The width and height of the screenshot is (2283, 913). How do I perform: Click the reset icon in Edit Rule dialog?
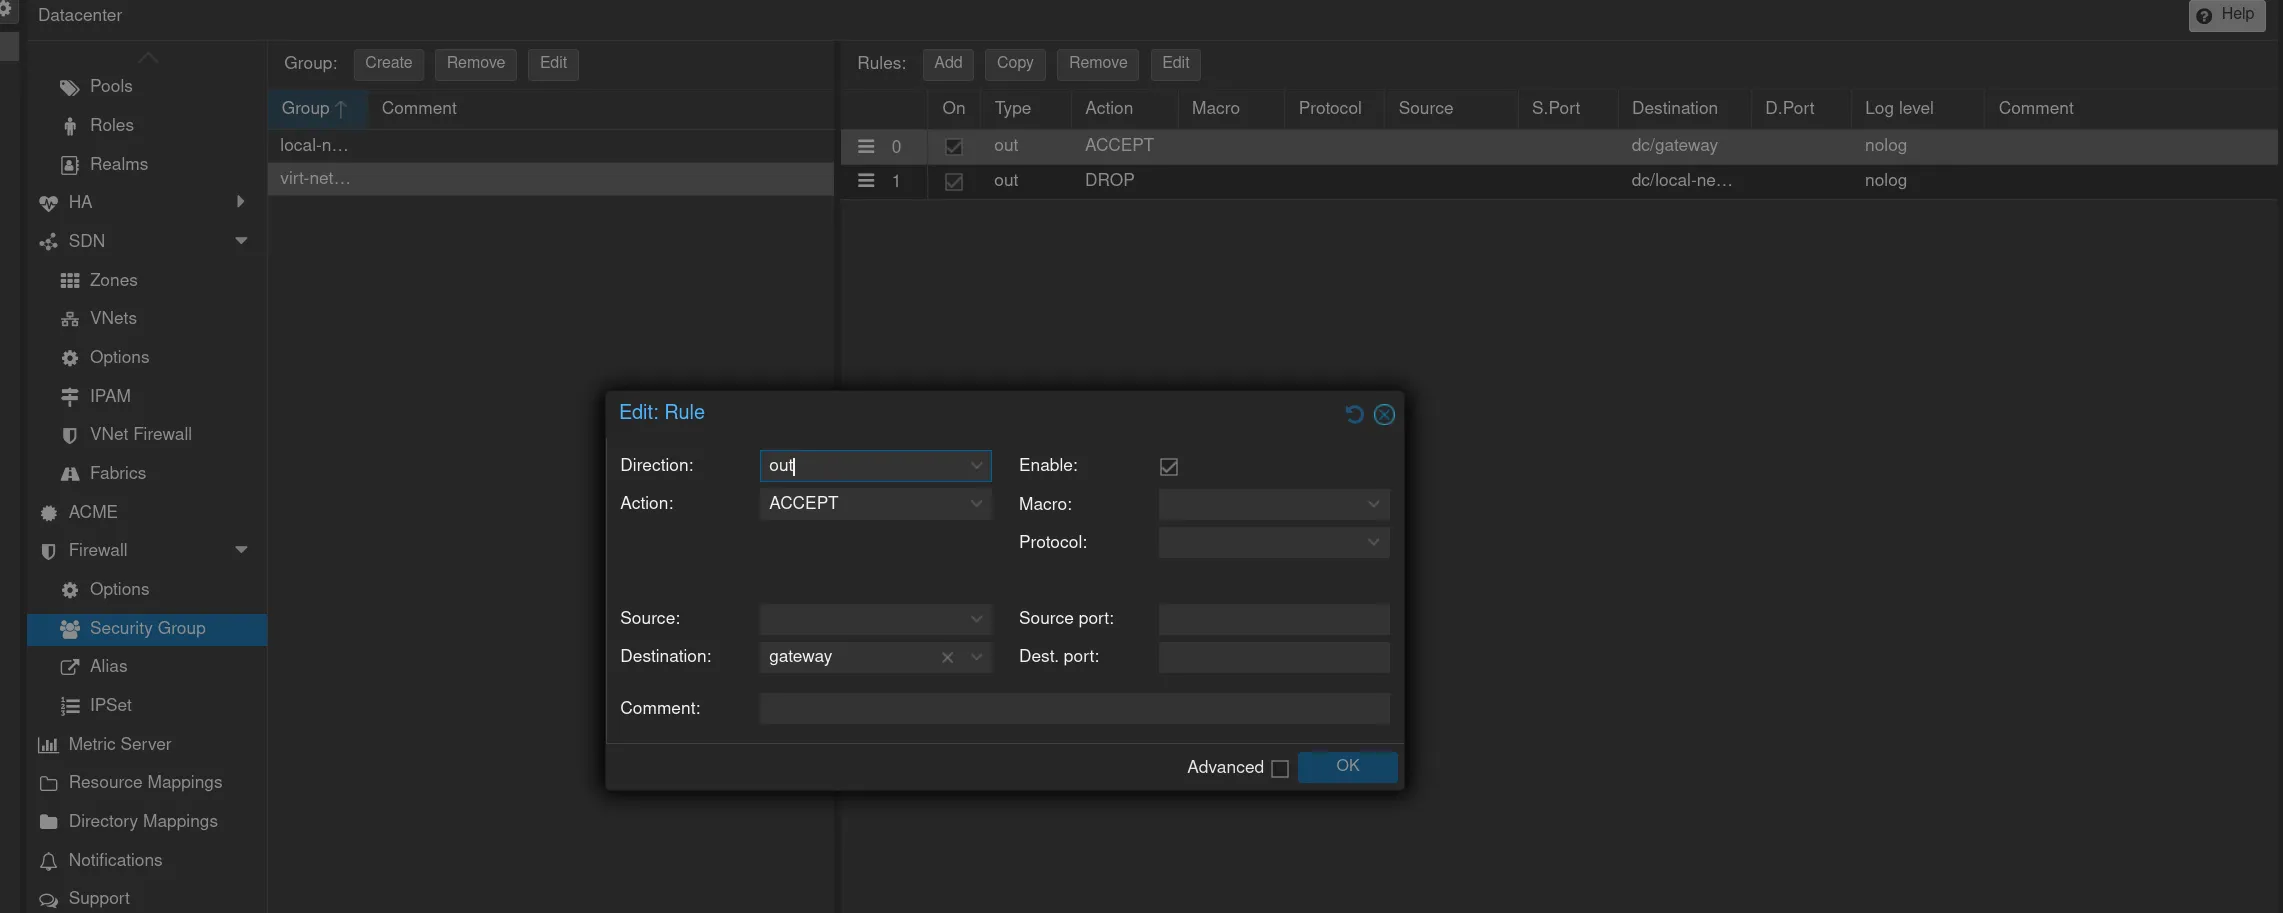tap(1354, 414)
